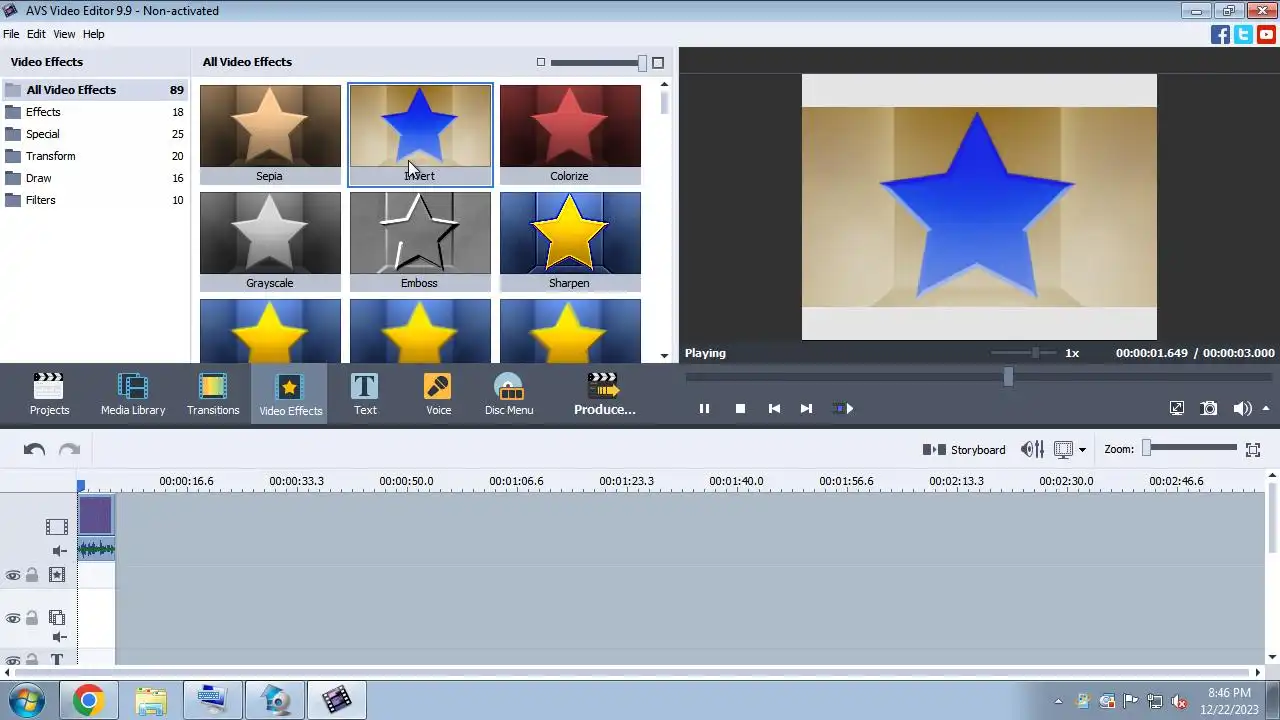Click the video overlay track icon
Image resolution: width=1280 pixels, height=720 pixels.
click(x=57, y=618)
